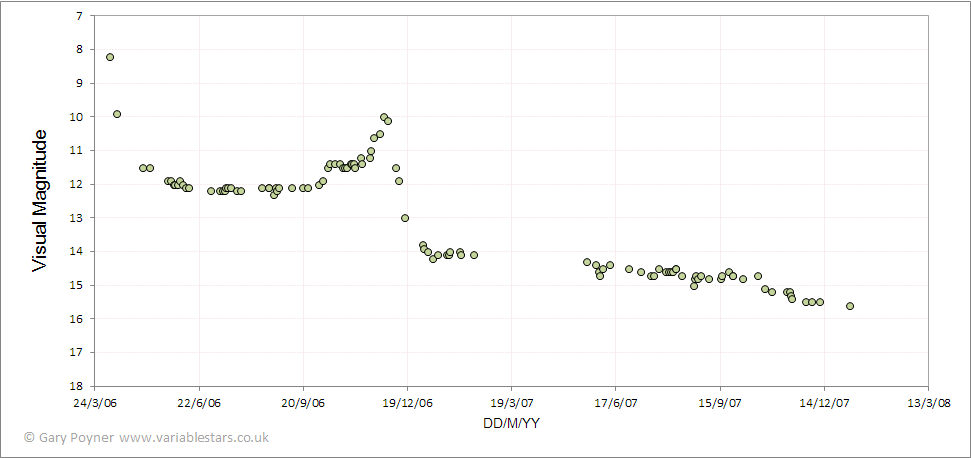Click the y-axis tick label 9
The height and width of the screenshot is (458, 971).
click(x=81, y=83)
